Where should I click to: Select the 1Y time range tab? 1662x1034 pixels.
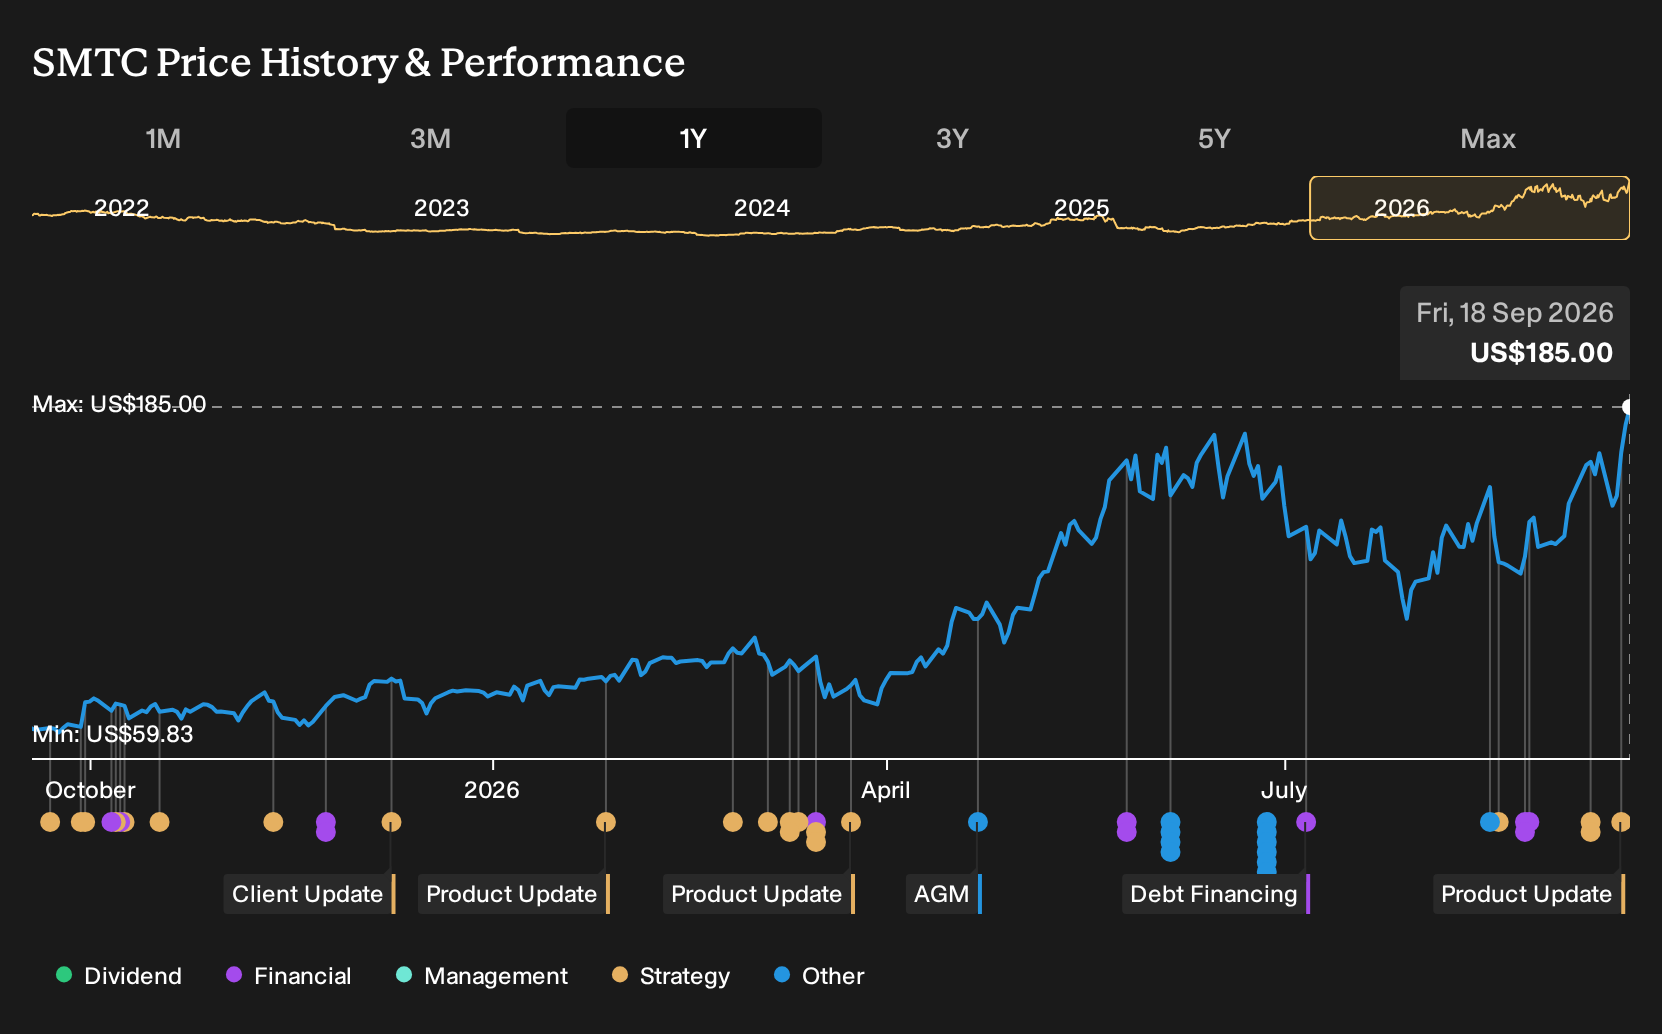coord(693,138)
